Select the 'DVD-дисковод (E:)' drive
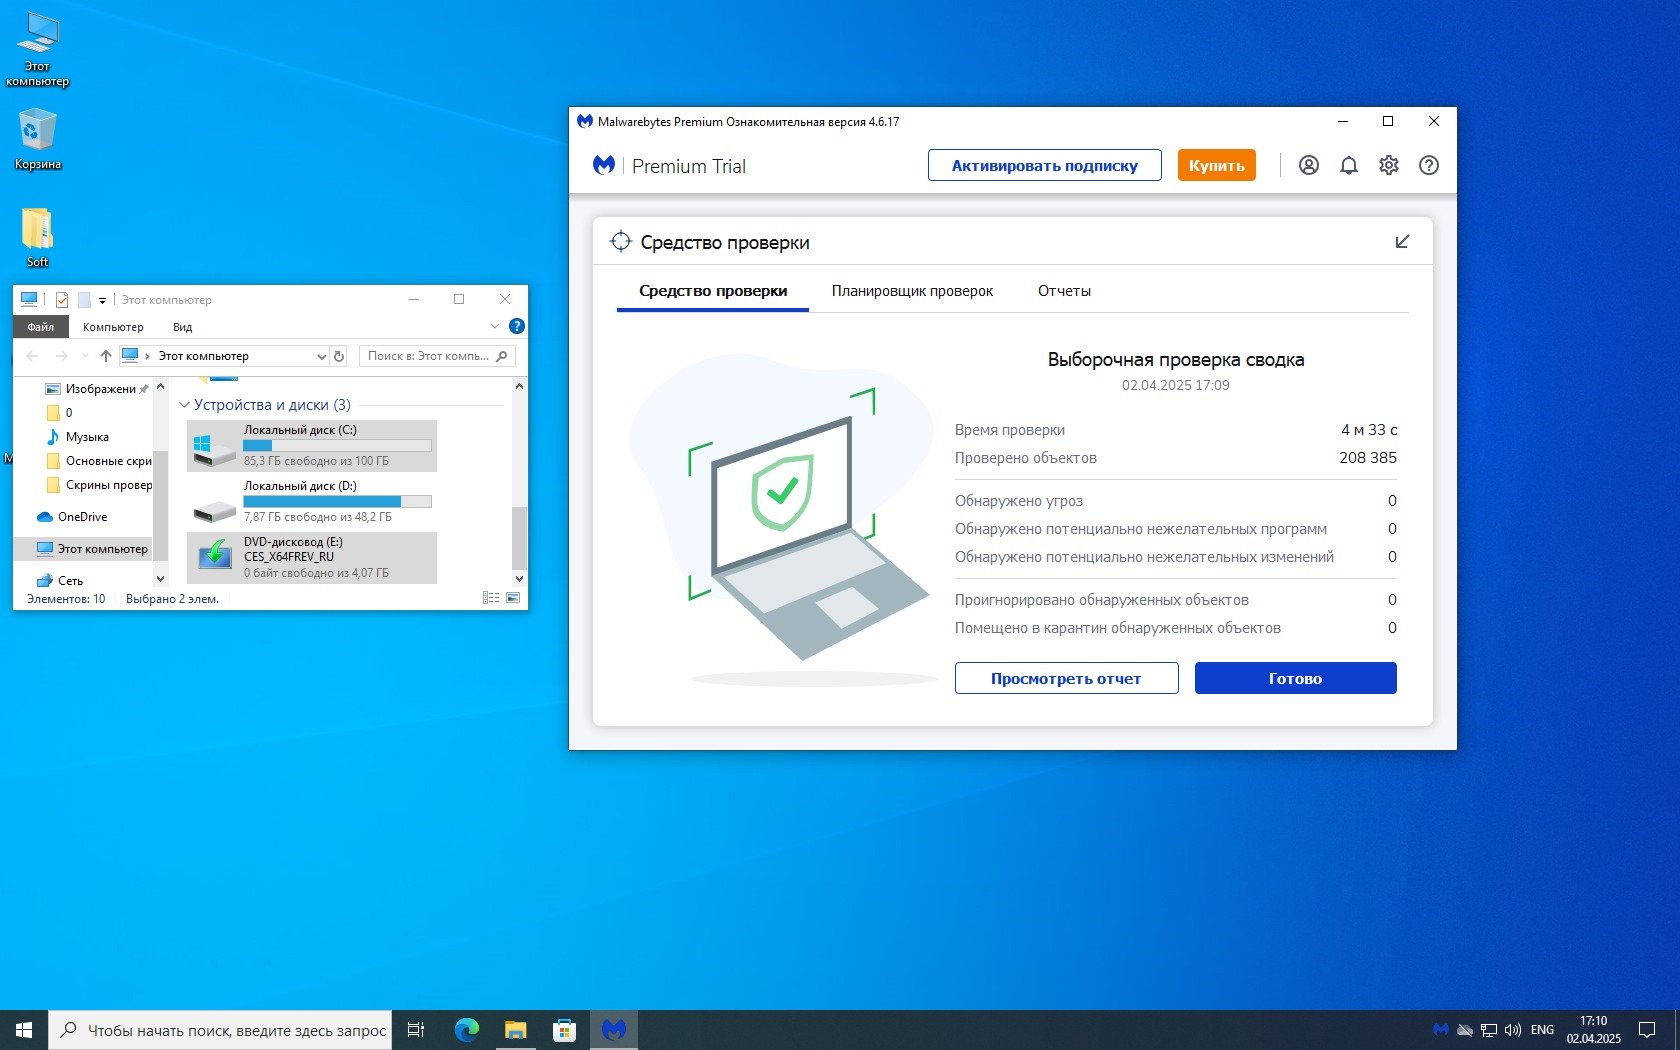1680x1050 pixels. pyautogui.click(x=312, y=558)
